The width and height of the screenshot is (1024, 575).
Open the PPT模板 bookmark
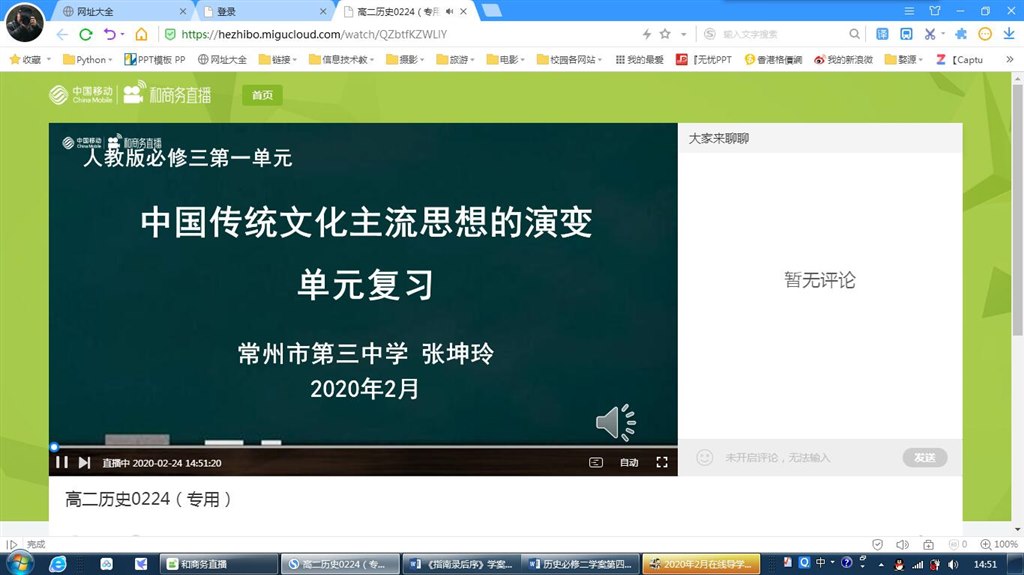155,59
